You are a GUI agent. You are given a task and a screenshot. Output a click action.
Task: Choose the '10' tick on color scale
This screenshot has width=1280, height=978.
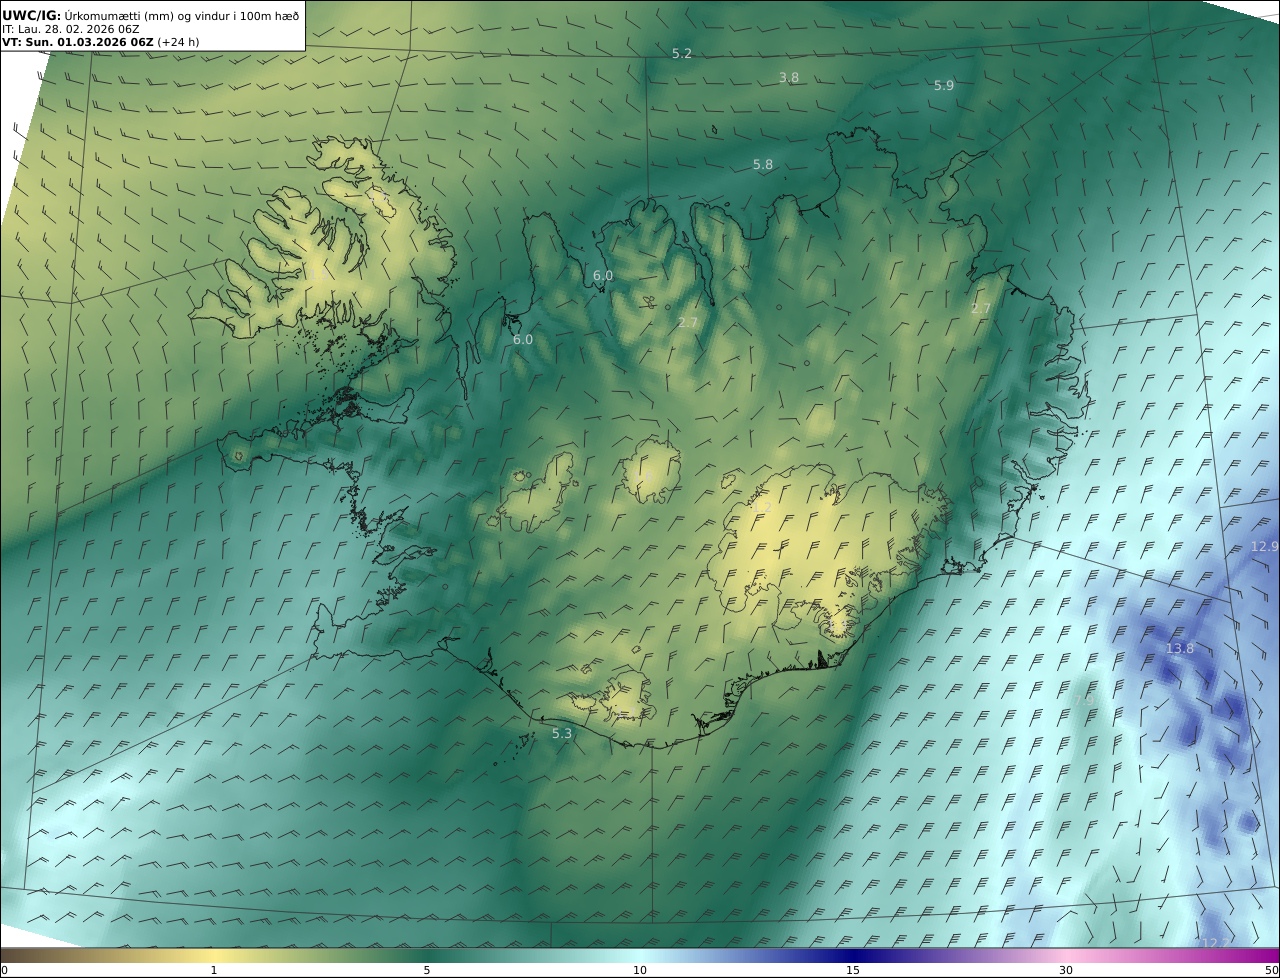coord(640,970)
